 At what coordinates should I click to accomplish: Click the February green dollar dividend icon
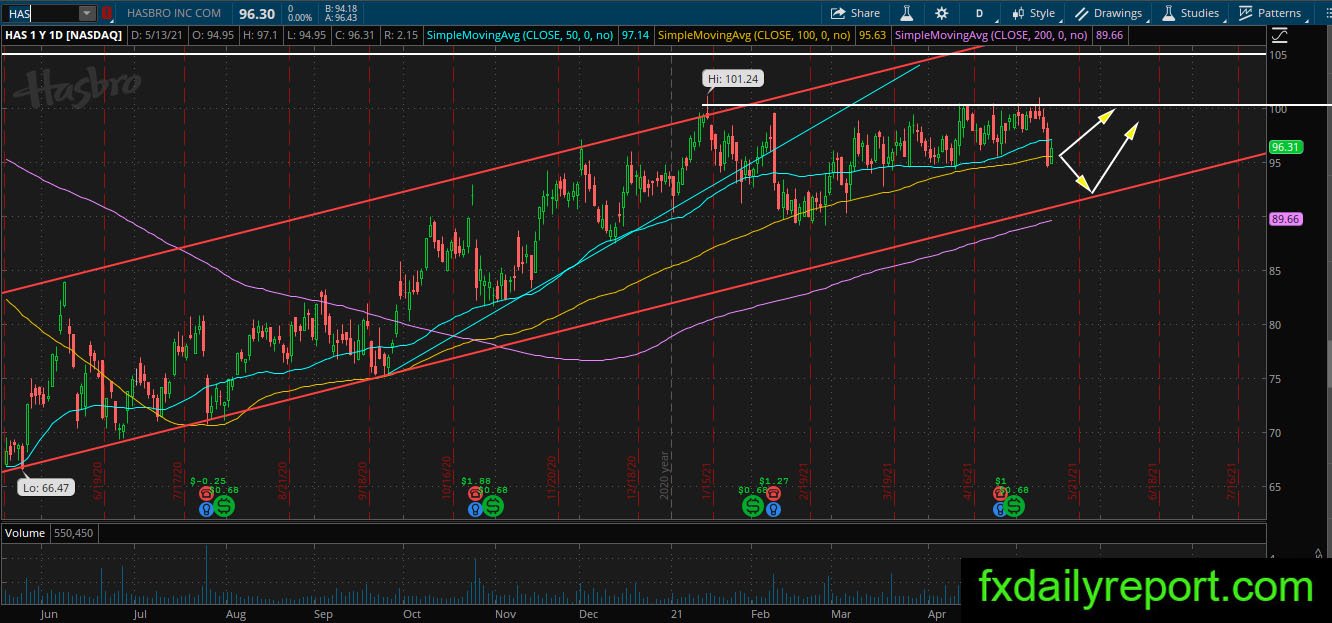(752, 506)
